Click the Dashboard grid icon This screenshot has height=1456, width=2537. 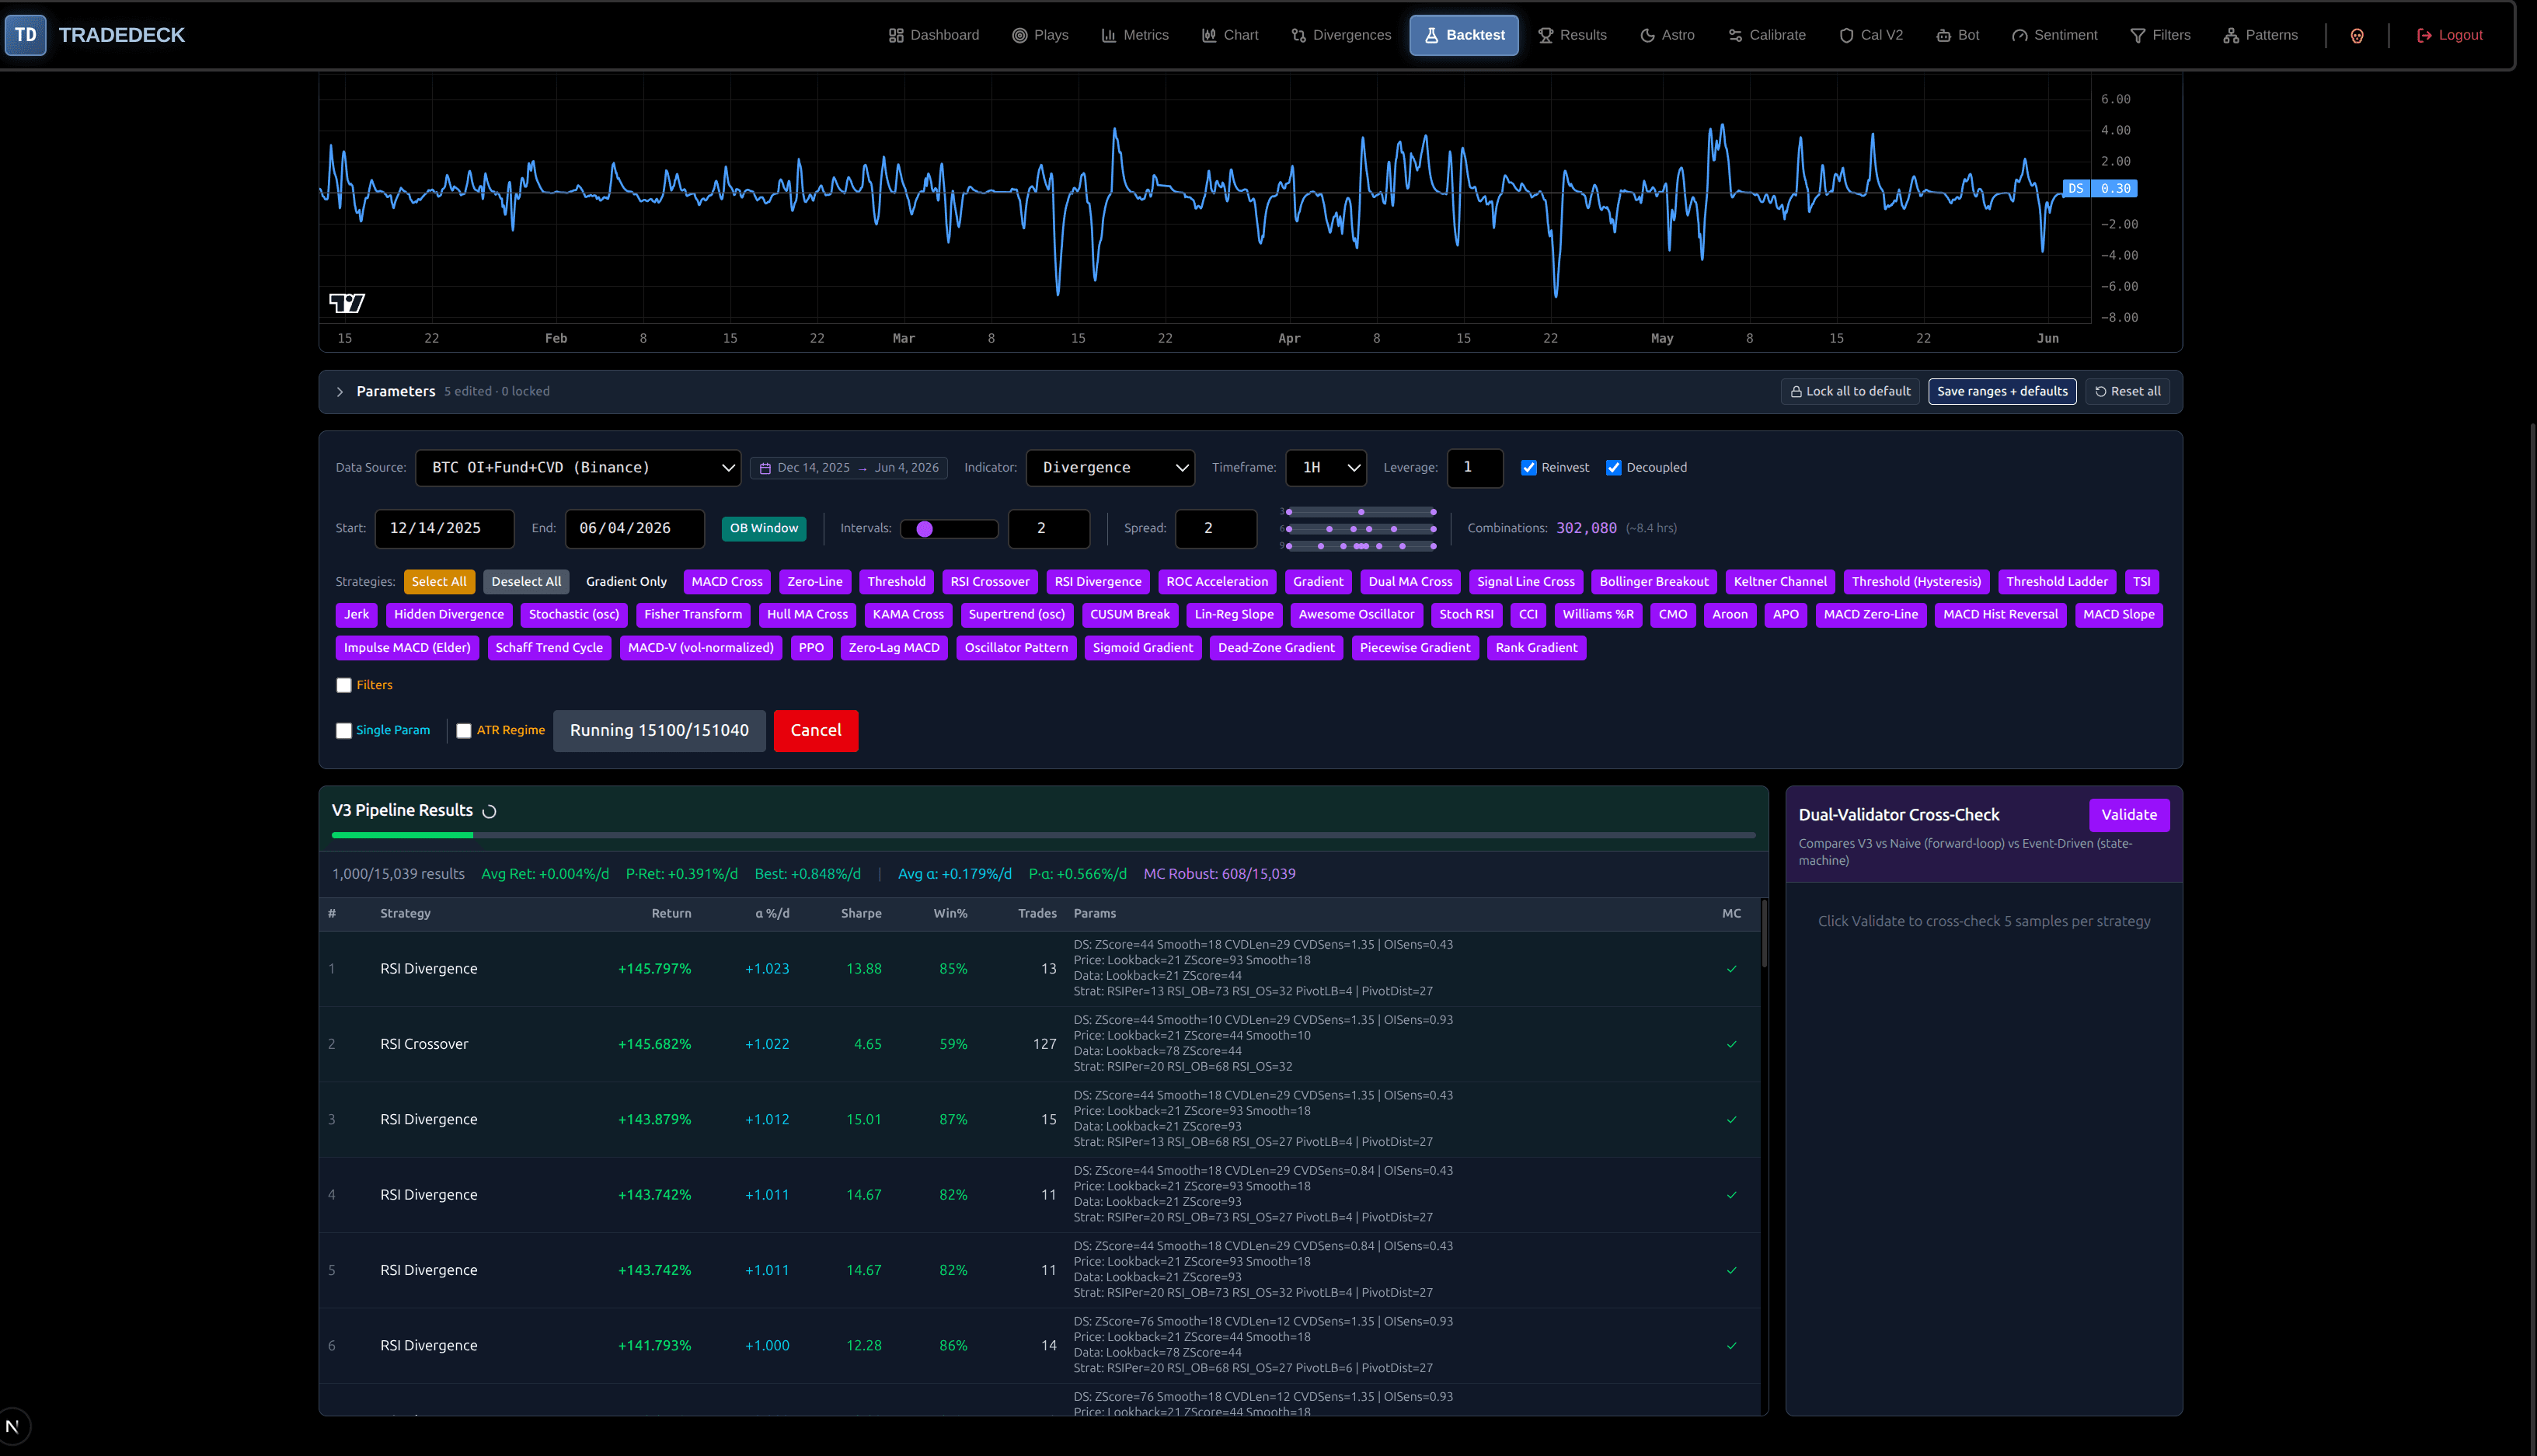point(896,35)
